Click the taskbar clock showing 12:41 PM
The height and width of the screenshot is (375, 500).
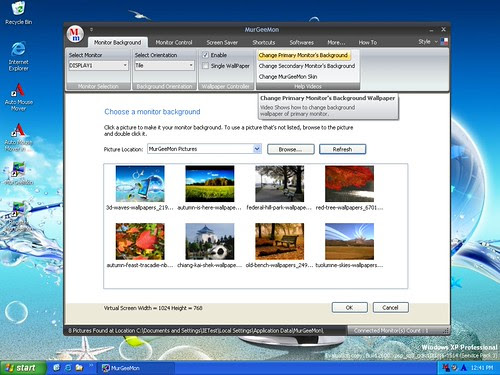click(482, 368)
